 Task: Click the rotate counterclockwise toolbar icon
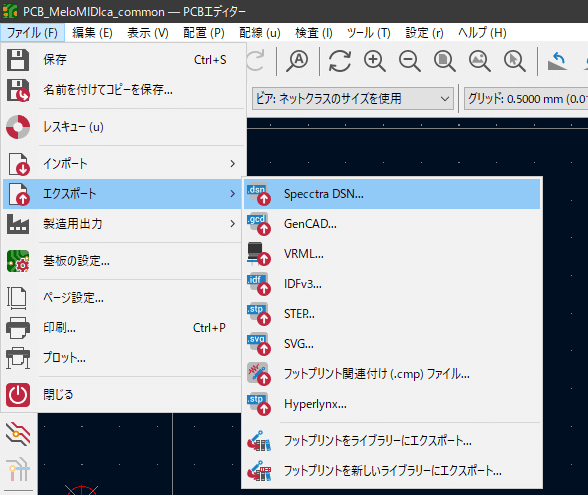click(x=557, y=61)
